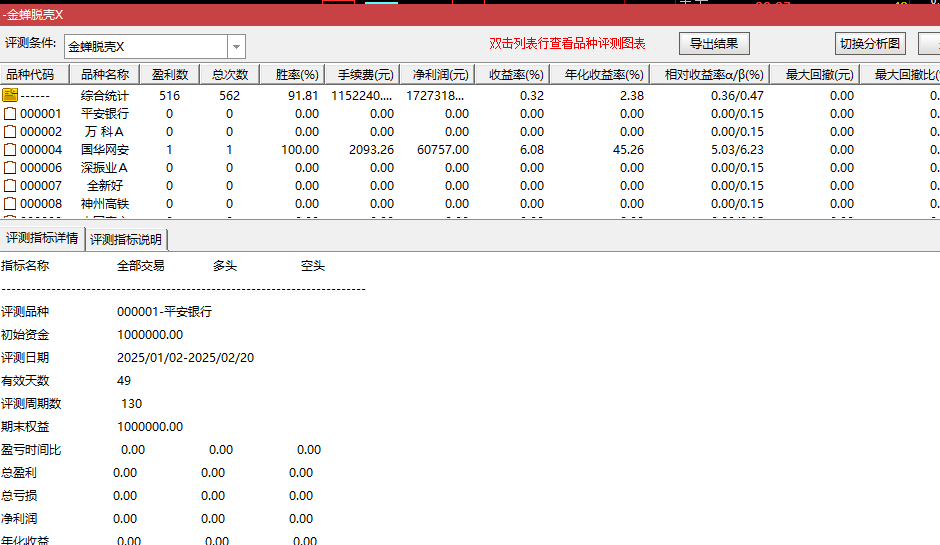Image resolution: width=940 pixels, height=545 pixels.
Task: Click the 金蝉脱壳X combo box field
Action: click(x=146, y=47)
